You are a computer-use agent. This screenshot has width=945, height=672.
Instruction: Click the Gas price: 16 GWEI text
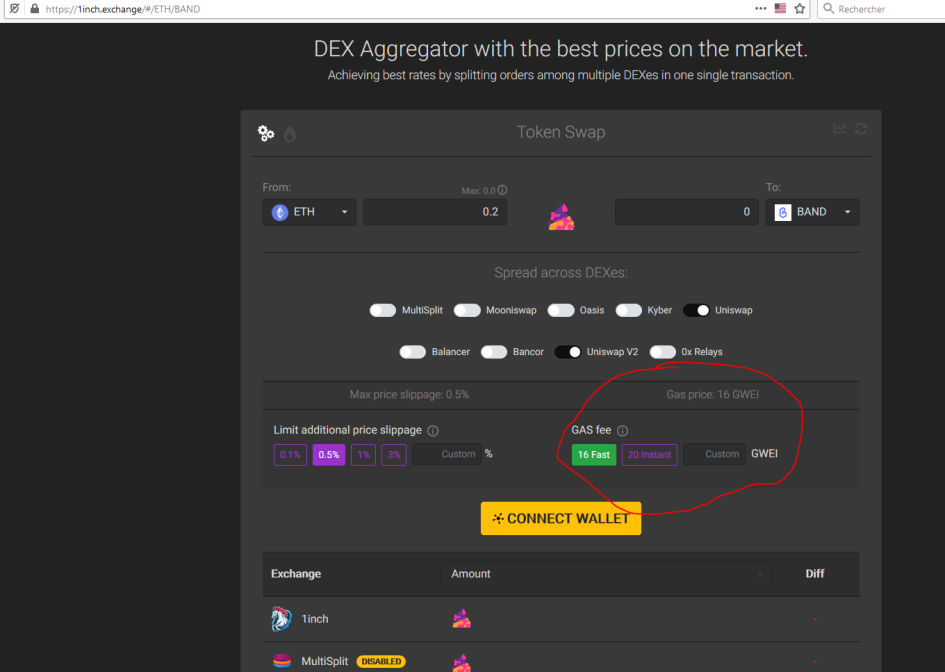[712, 395]
